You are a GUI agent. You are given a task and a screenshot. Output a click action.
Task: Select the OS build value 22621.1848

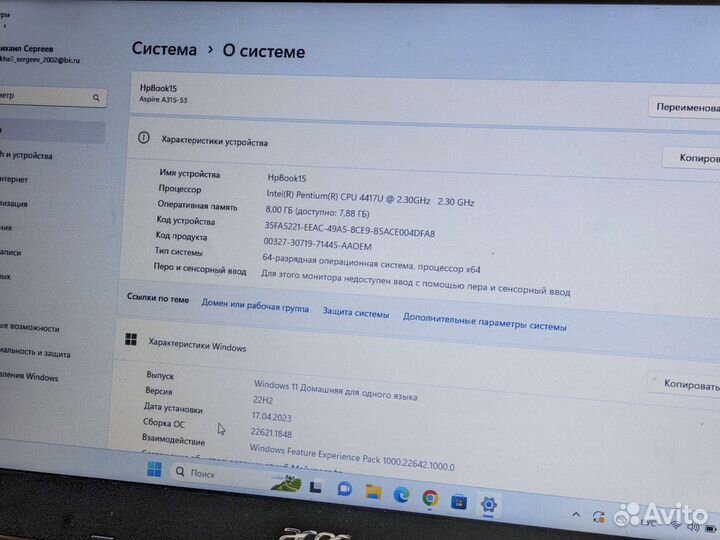click(271, 433)
